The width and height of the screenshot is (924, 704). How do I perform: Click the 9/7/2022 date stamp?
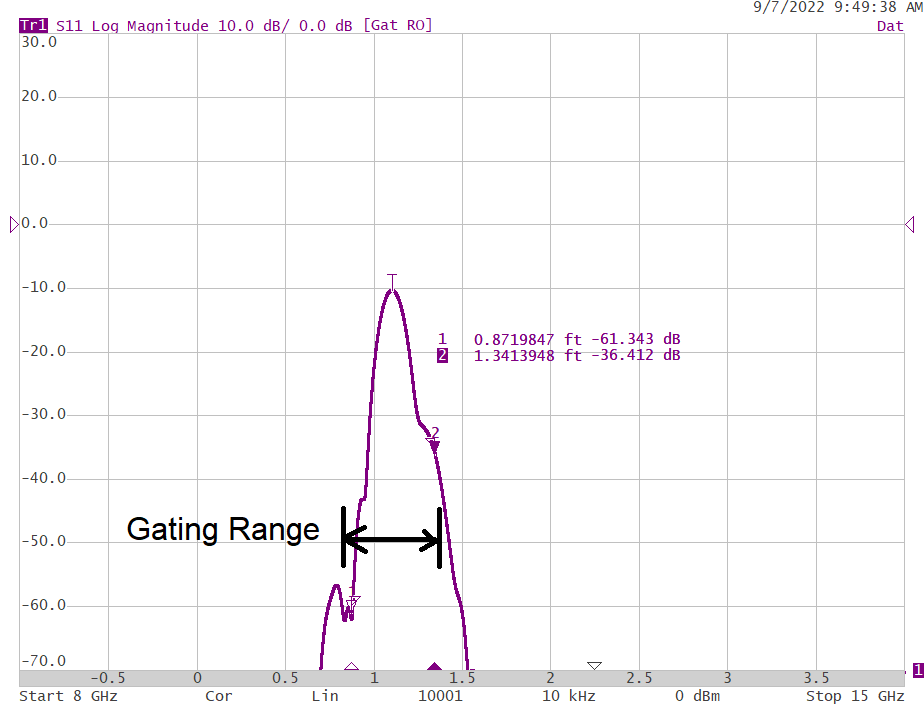tap(789, 7)
